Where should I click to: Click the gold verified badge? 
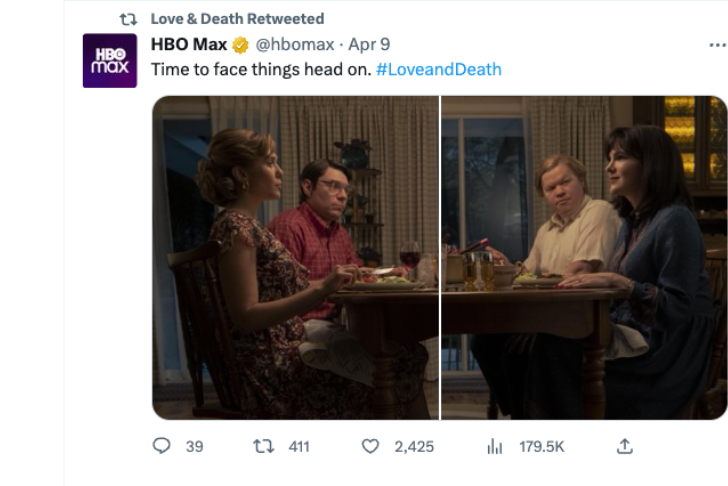[240, 45]
